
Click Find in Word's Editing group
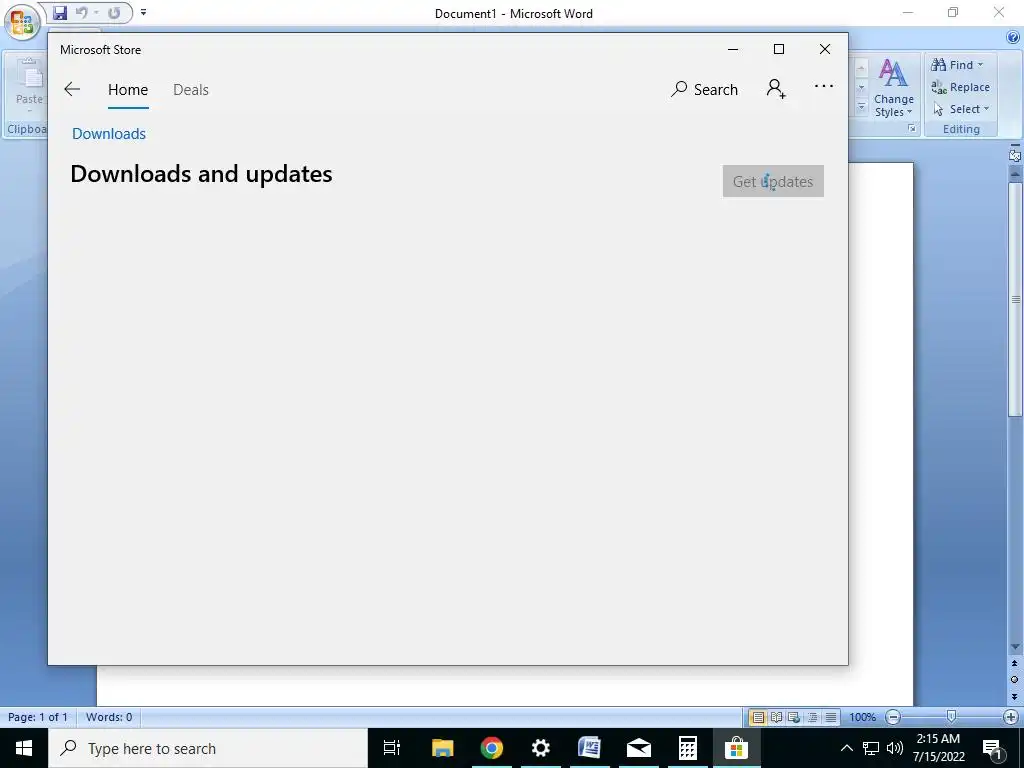click(953, 65)
